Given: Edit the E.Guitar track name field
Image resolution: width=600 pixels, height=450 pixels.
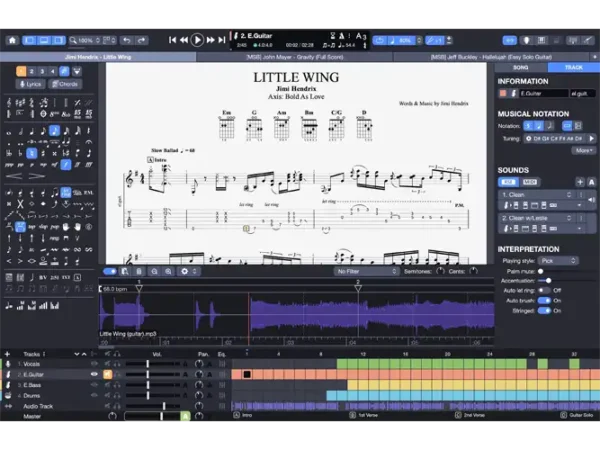Looking at the screenshot, I should tap(543, 93).
